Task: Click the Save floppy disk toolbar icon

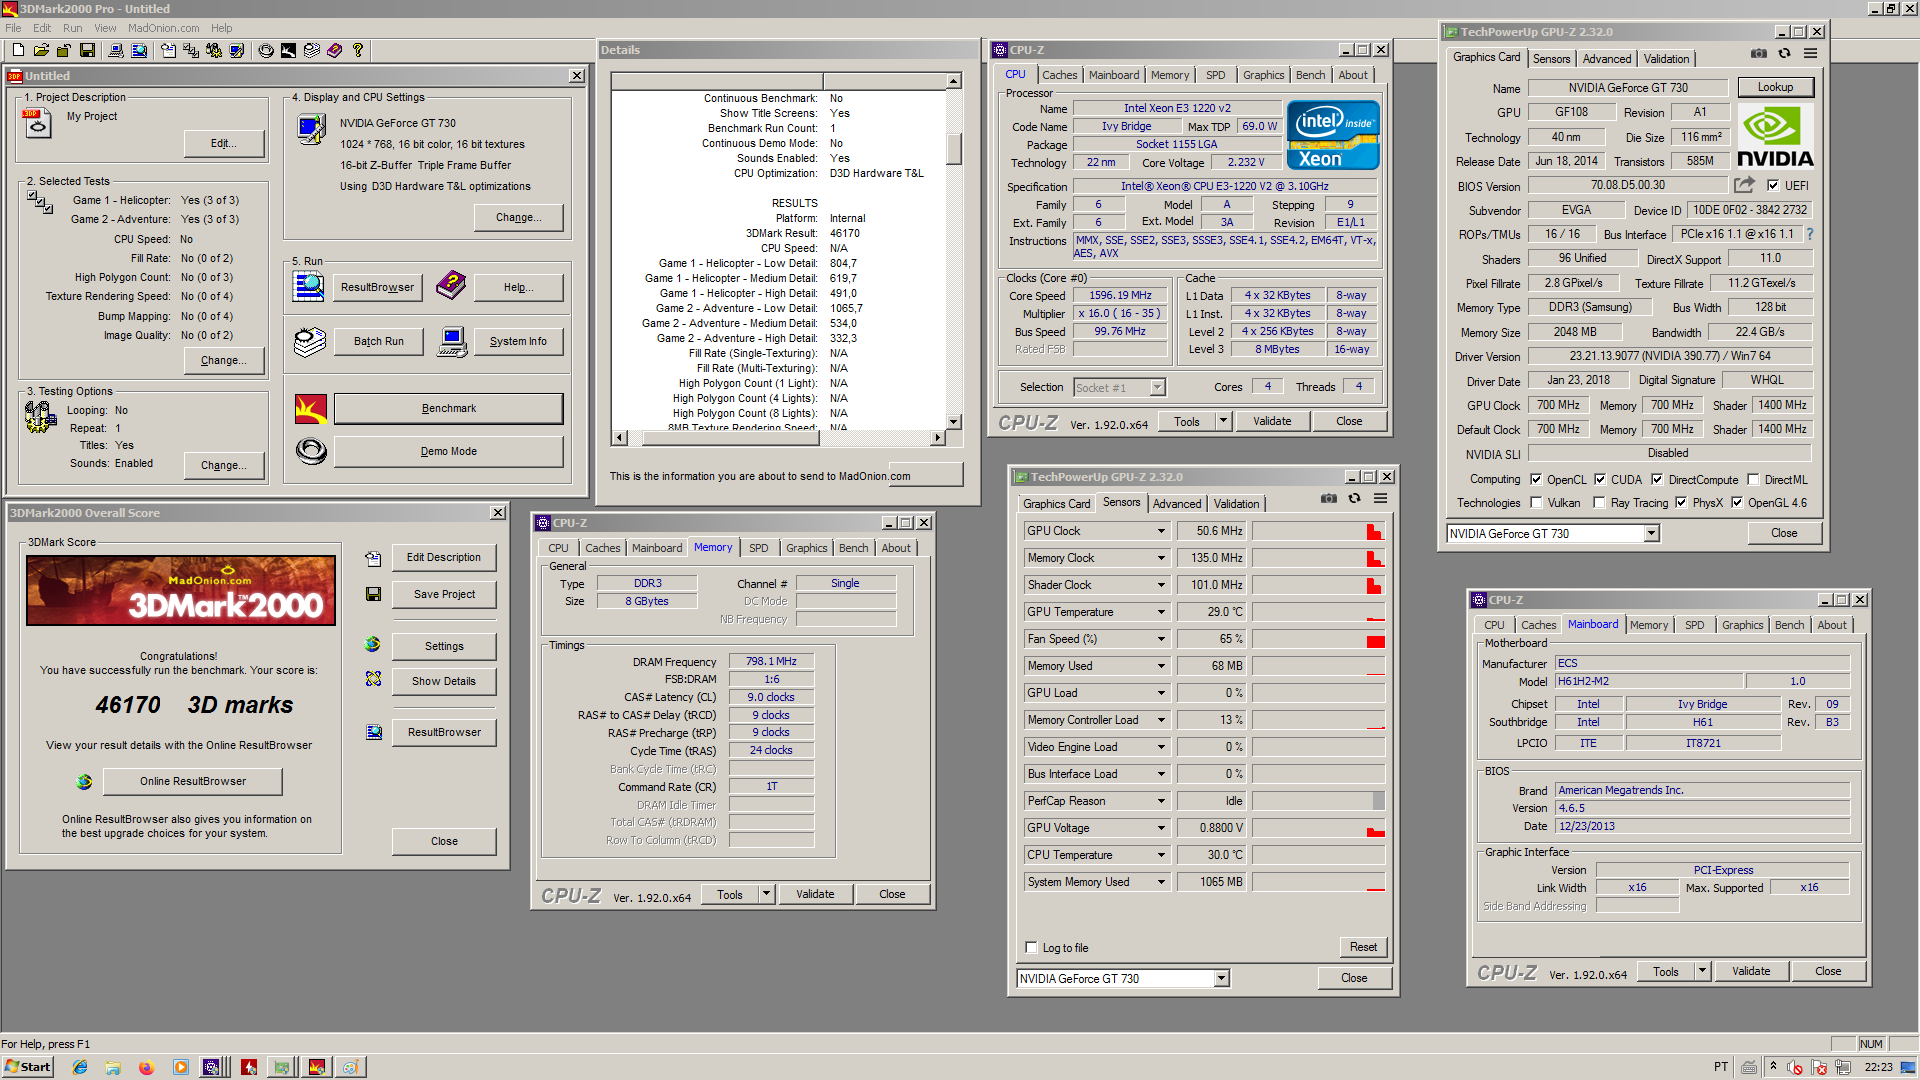Action: pos(87,50)
